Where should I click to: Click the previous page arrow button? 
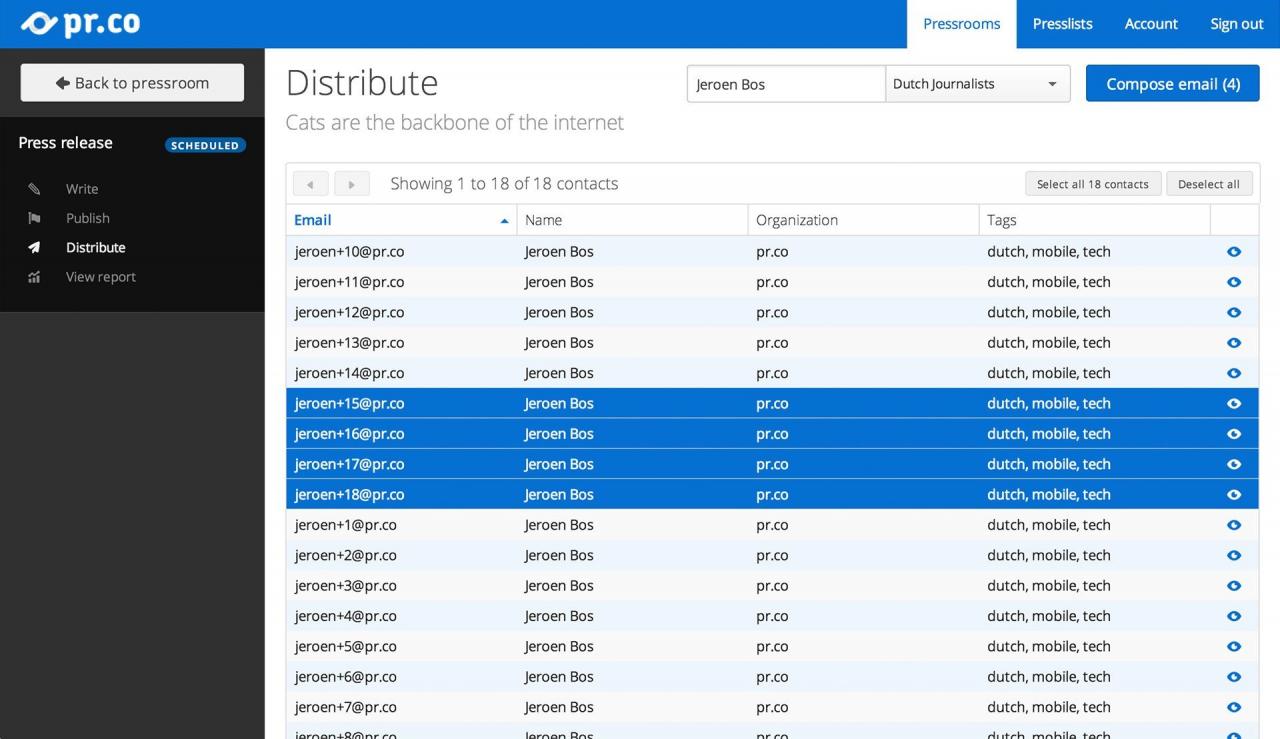click(x=310, y=184)
